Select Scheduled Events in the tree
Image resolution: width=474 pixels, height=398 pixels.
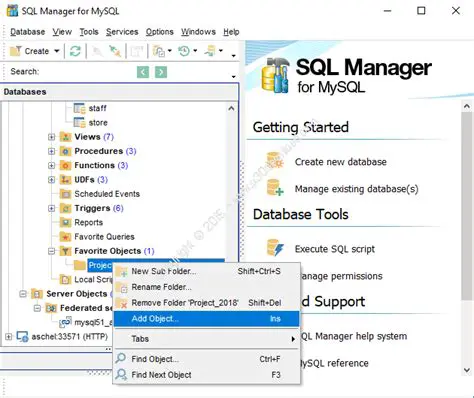107,194
